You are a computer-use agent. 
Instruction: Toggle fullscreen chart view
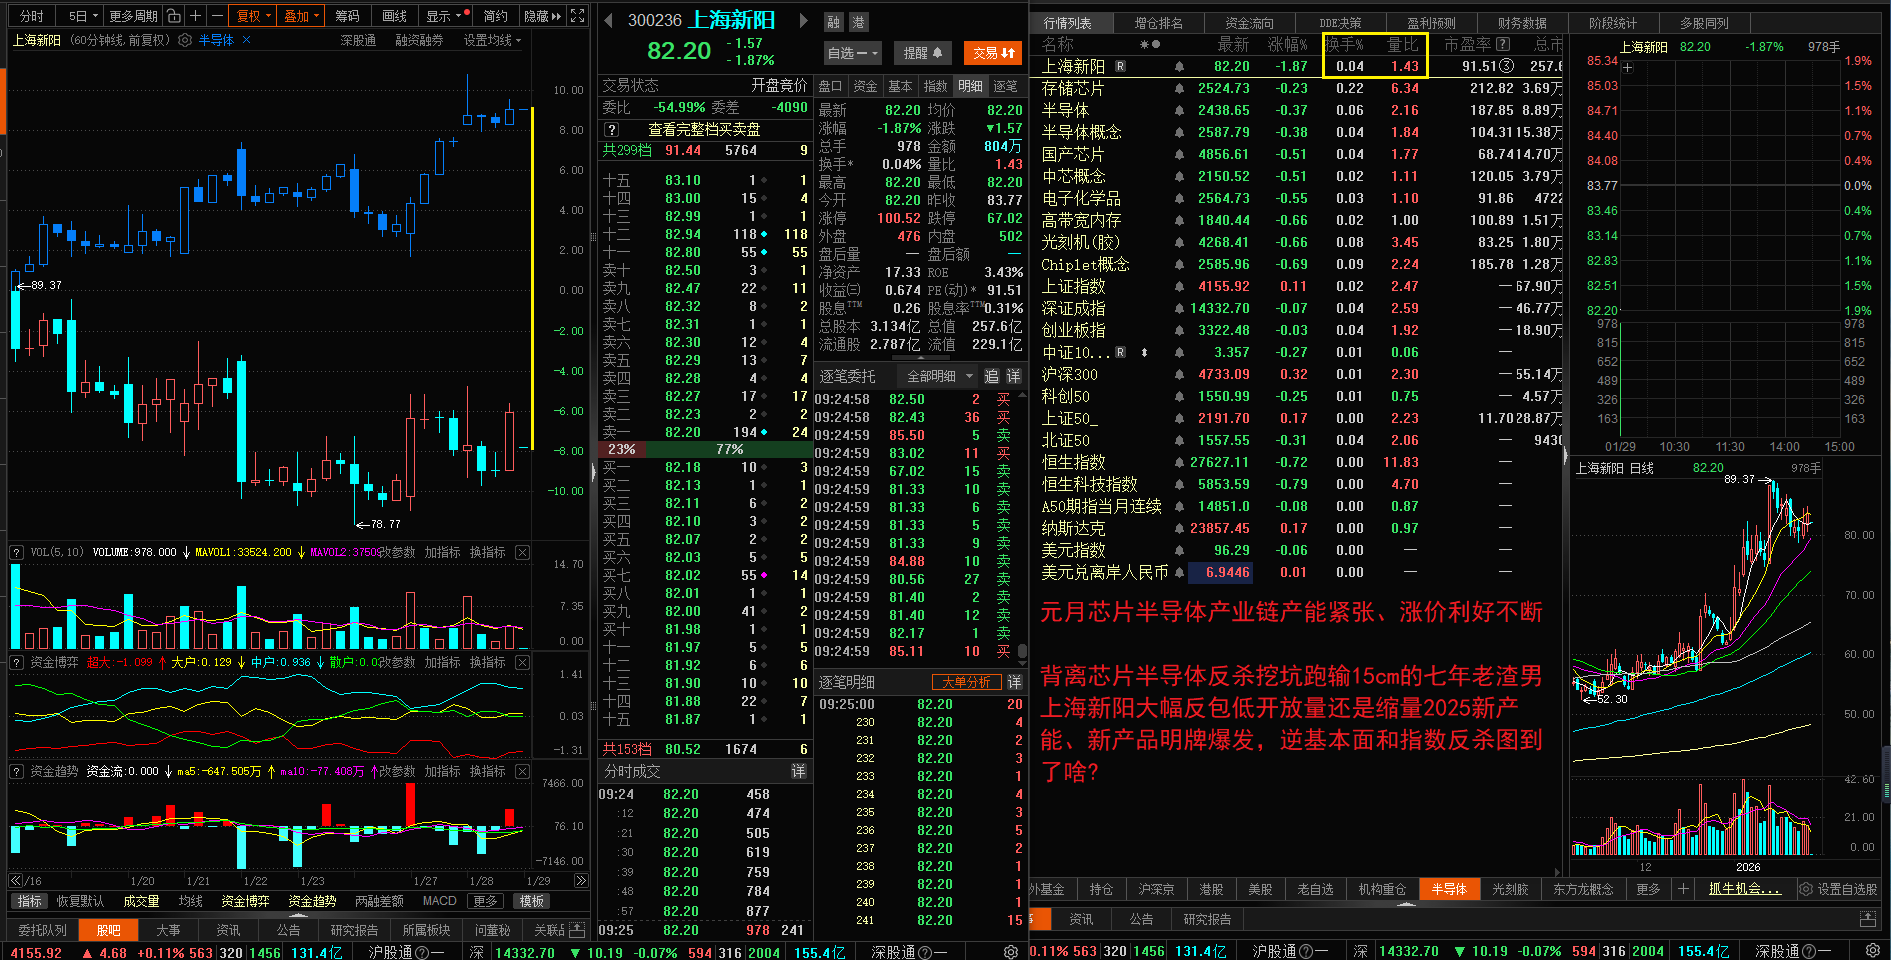pos(577,16)
